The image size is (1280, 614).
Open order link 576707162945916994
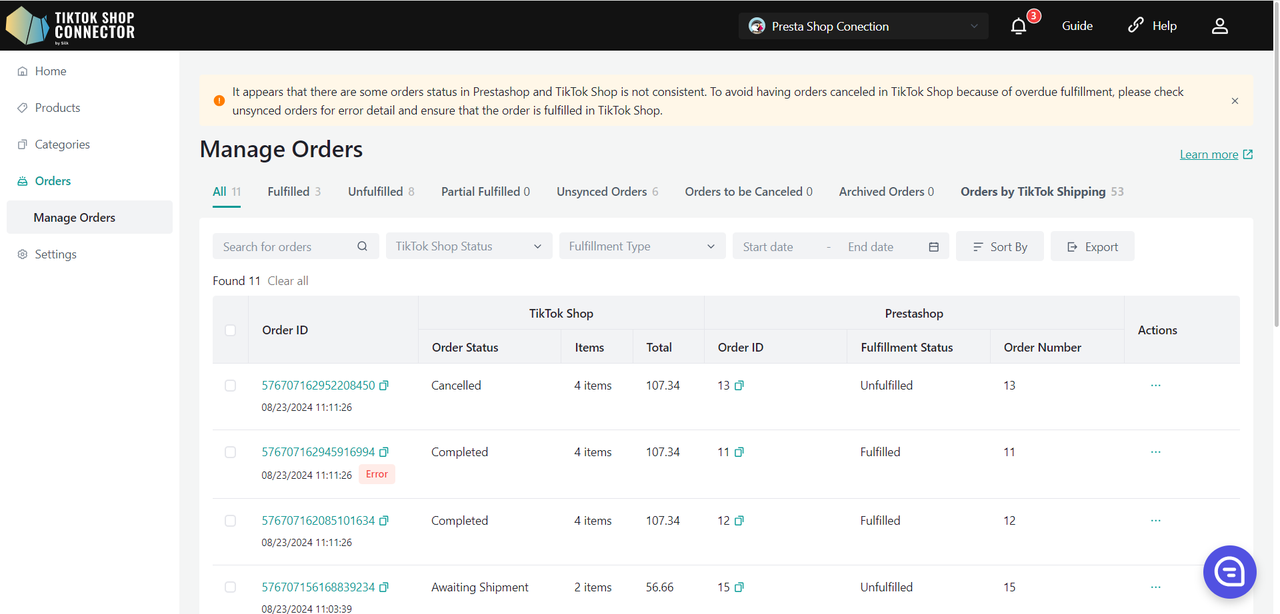click(318, 452)
